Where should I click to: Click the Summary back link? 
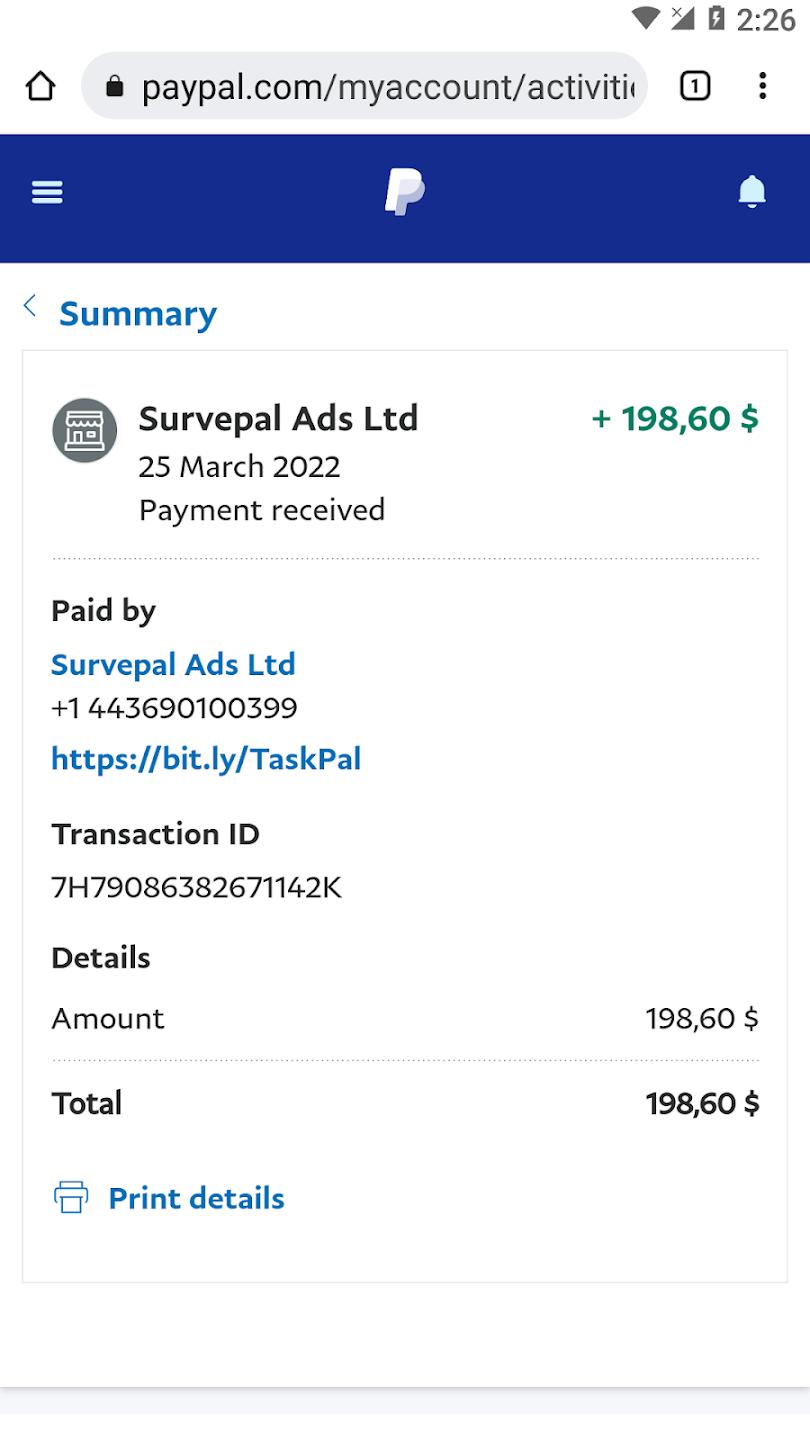coord(137,314)
